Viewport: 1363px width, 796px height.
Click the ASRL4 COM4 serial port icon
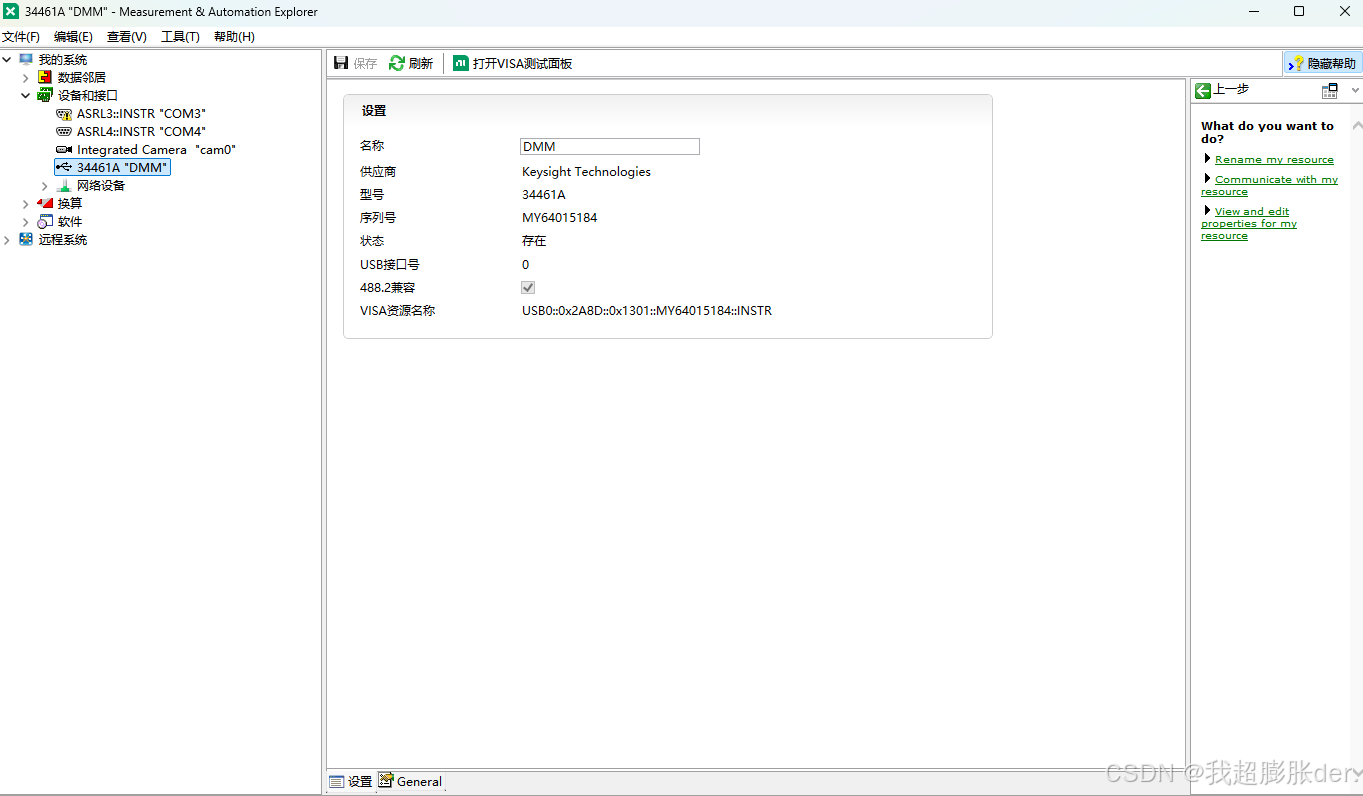tap(64, 132)
